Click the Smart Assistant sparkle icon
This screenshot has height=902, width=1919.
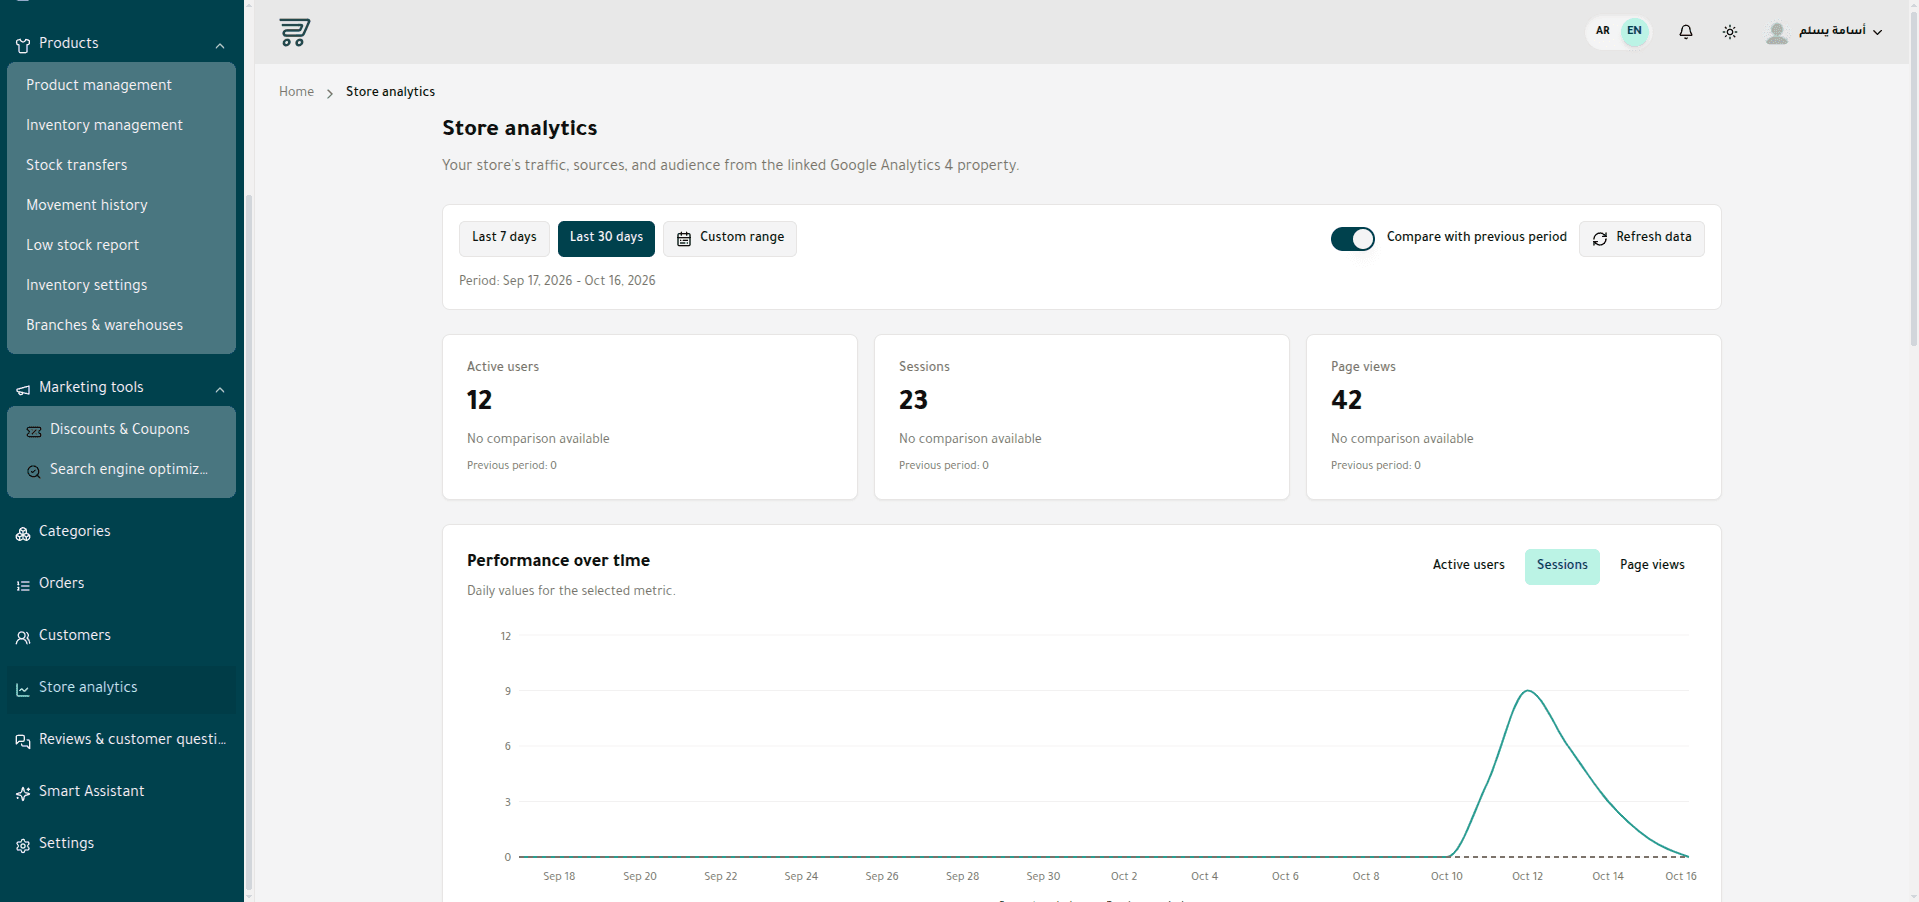pos(23,793)
